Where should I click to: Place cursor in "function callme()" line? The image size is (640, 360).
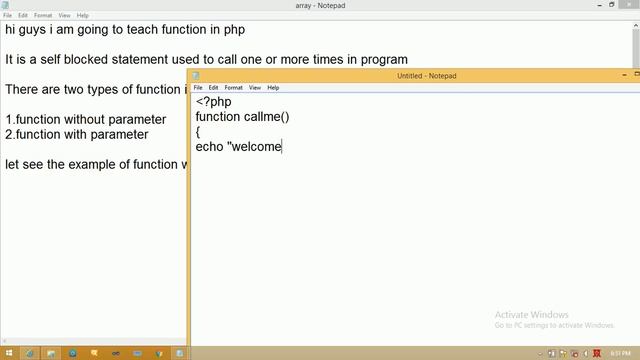(x=242, y=117)
